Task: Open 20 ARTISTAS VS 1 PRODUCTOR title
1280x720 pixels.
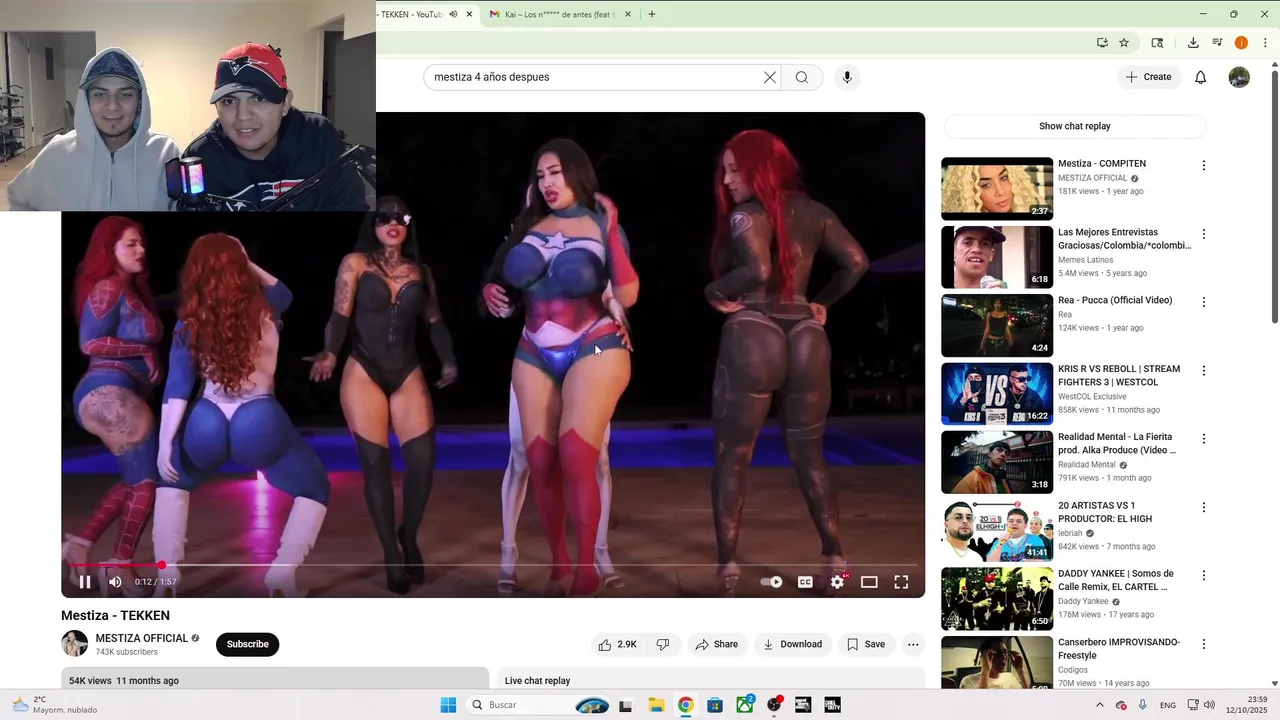Action: pyautogui.click(x=1105, y=512)
